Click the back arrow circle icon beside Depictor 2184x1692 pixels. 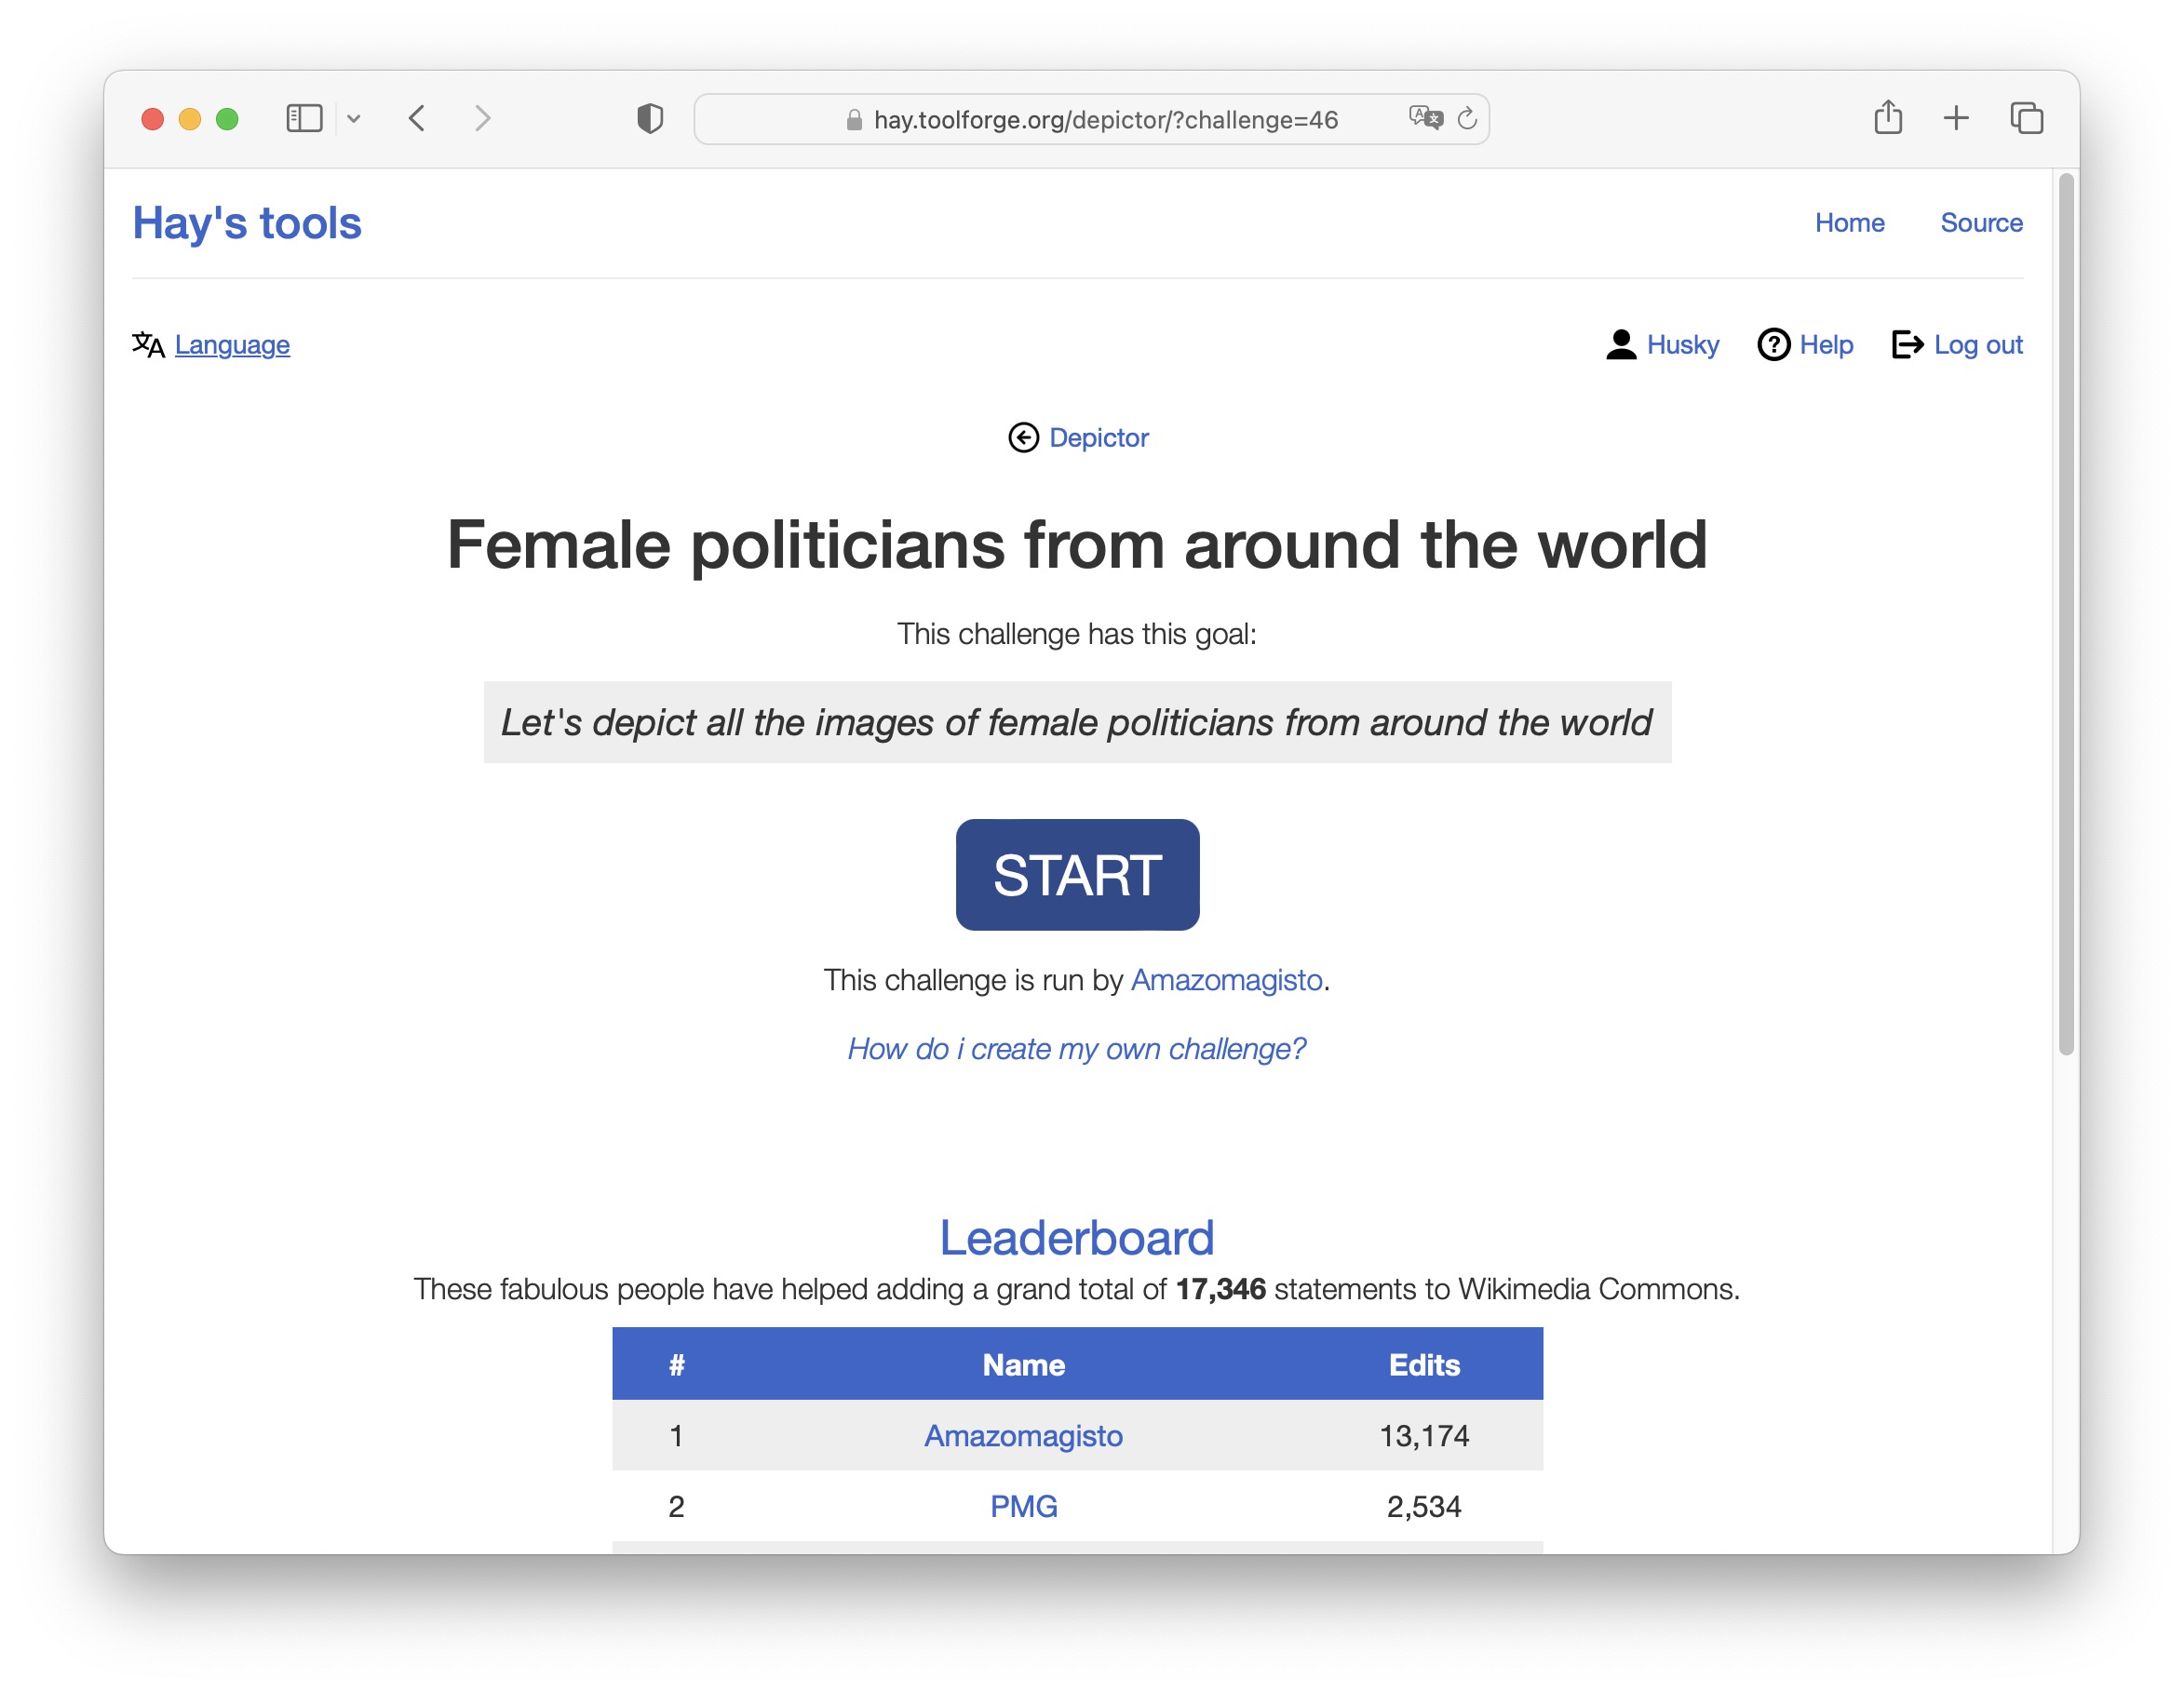click(x=1024, y=438)
